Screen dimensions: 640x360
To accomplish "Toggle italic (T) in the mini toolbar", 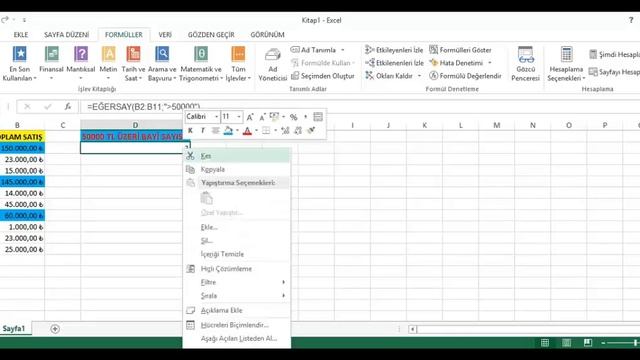I will pos(202,131).
